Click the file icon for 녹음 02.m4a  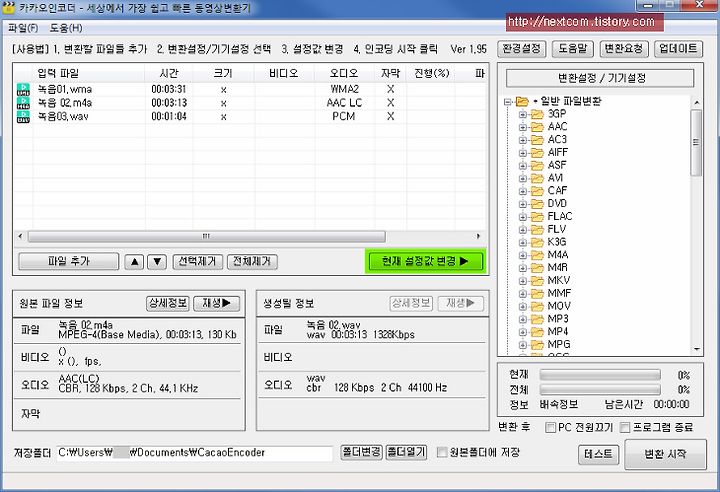[23, 103]
